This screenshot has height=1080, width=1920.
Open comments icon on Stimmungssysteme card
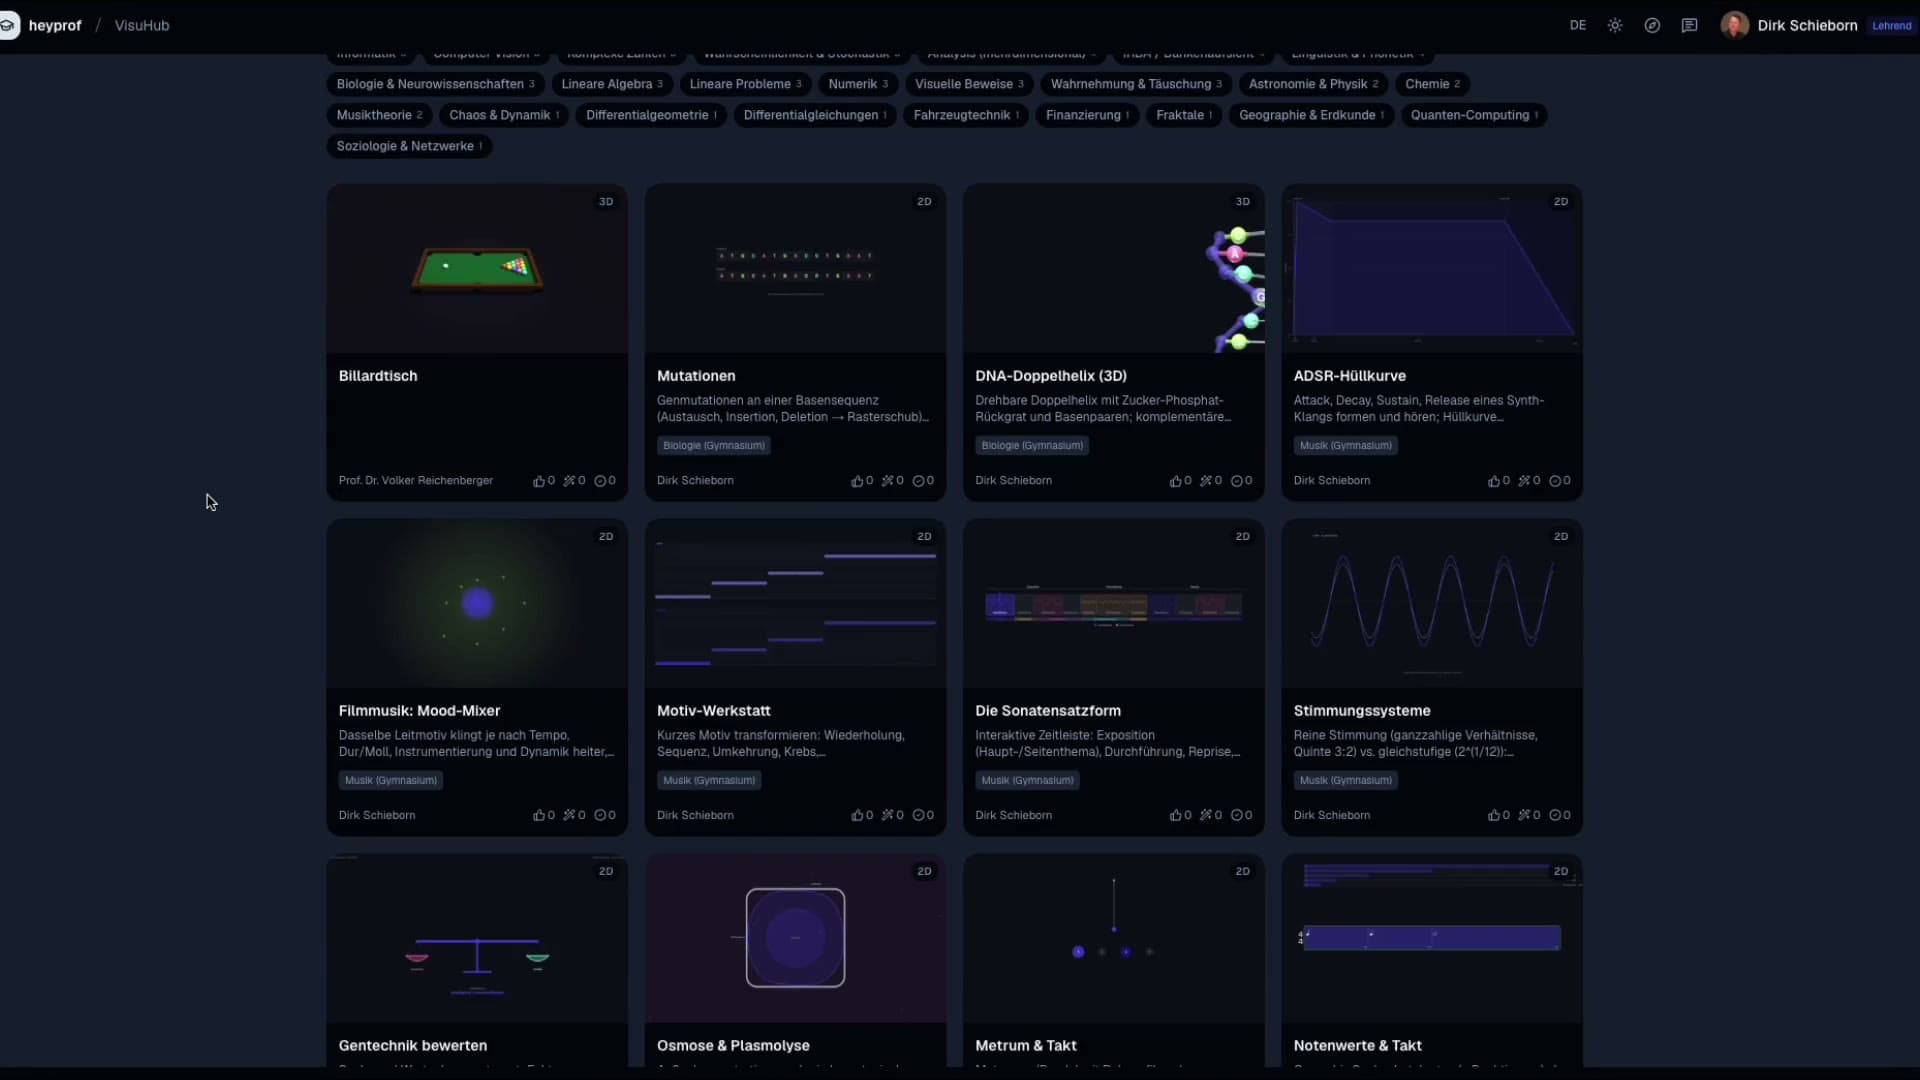click(1555, 816)
